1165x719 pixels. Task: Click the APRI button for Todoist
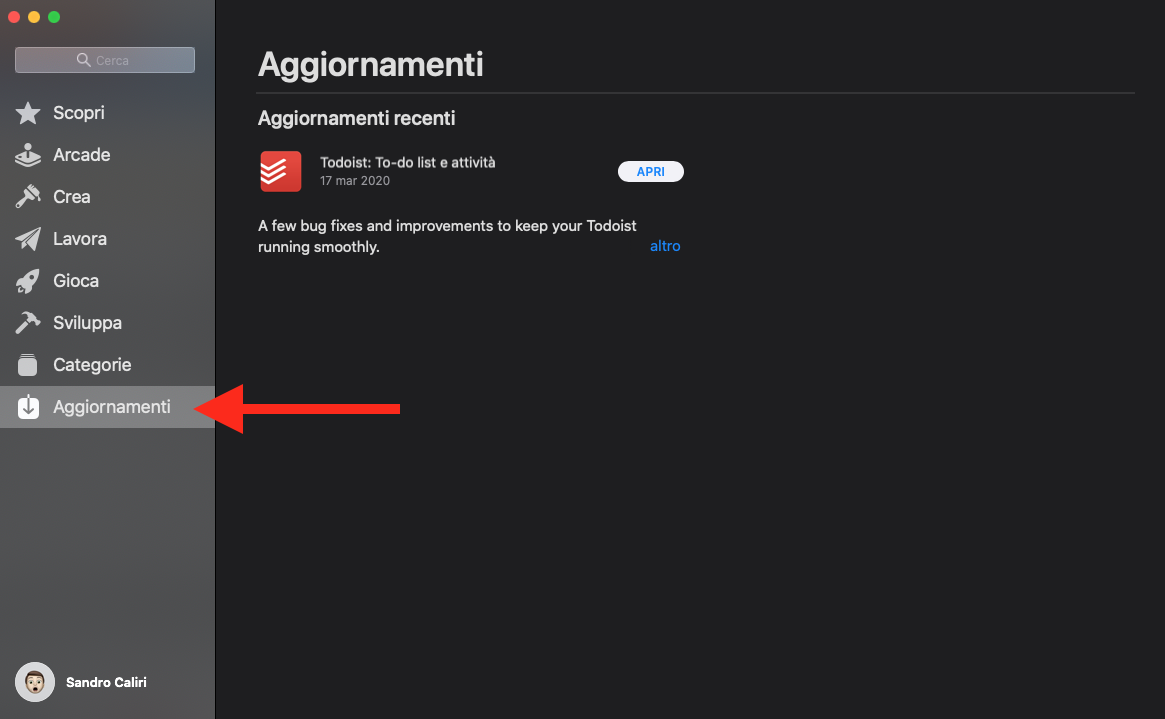[x=651, y=172]
